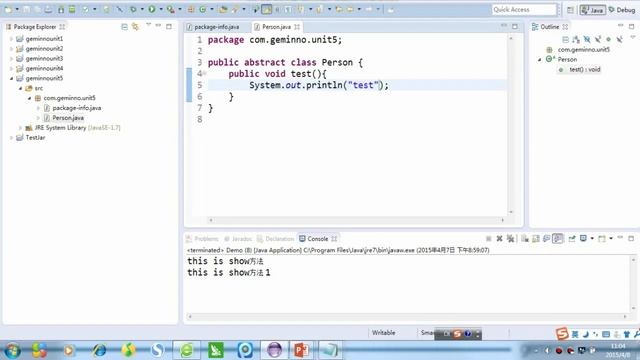
Task: Toggle Scroll Lock in Console toolbar
Action: tap(536, 239)
